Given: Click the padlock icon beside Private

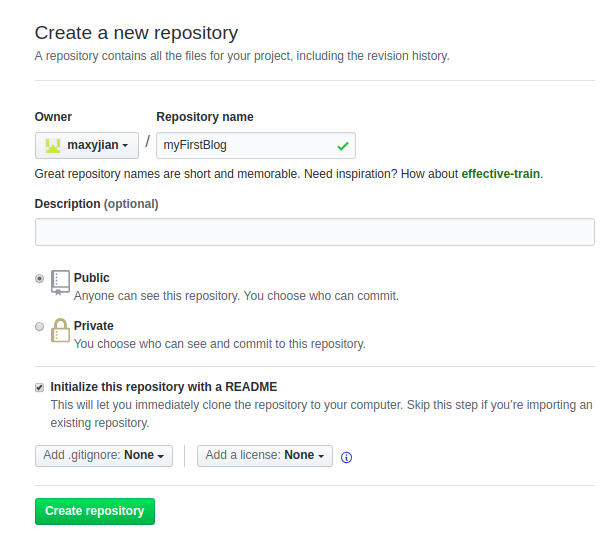Looking at the screenshot, I should [x=61, y=331].
